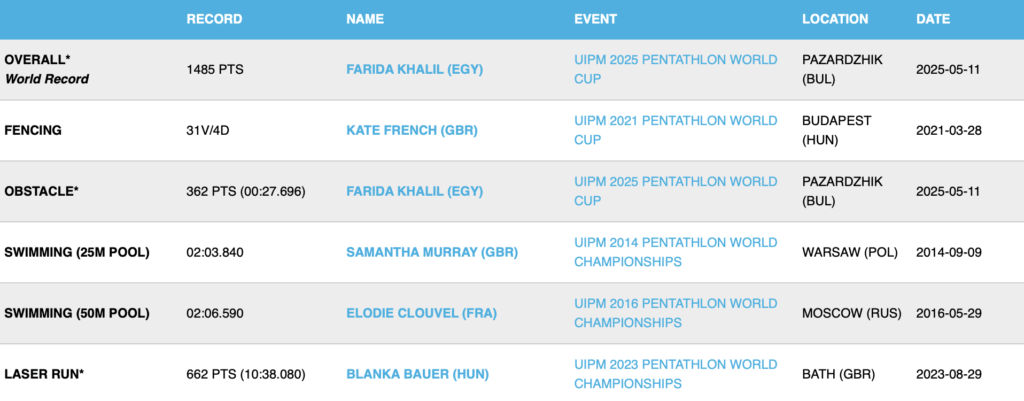The width and height of the screenshot is (1024, 401).
Task: Open Farida Khalil link in Obstacle row
Action: click(414, 191)
